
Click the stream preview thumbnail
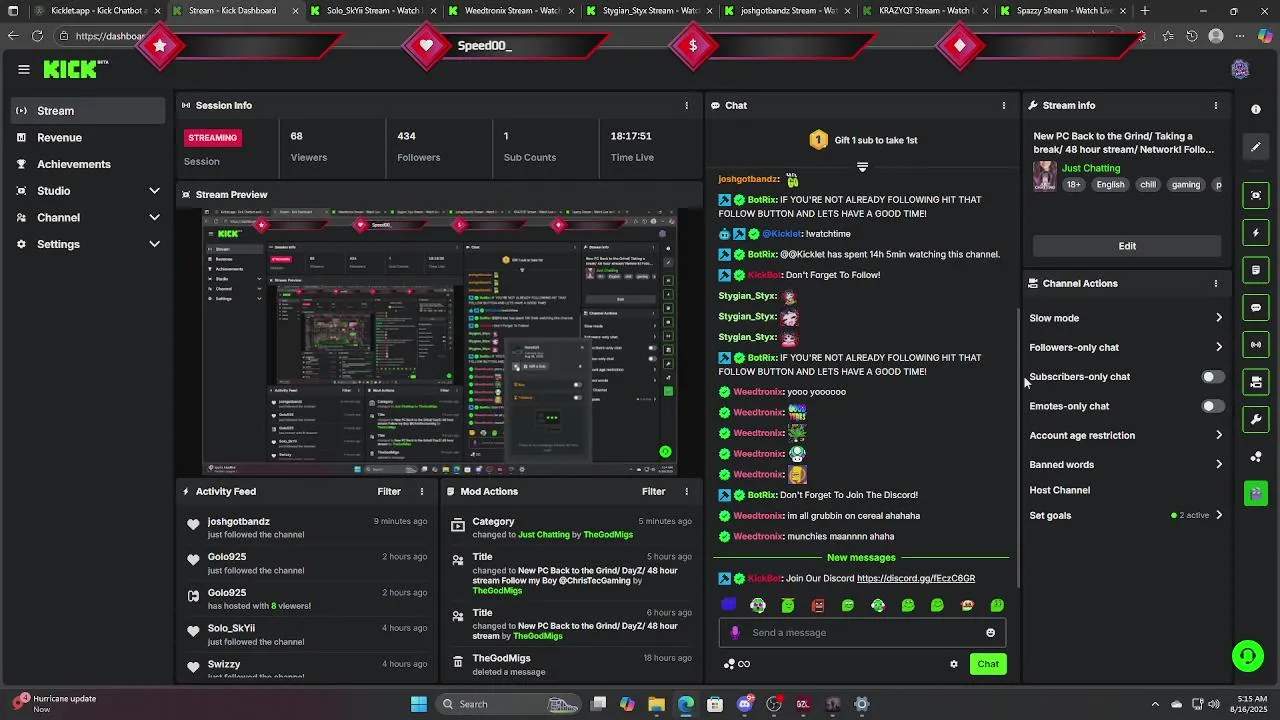point(440,342)
